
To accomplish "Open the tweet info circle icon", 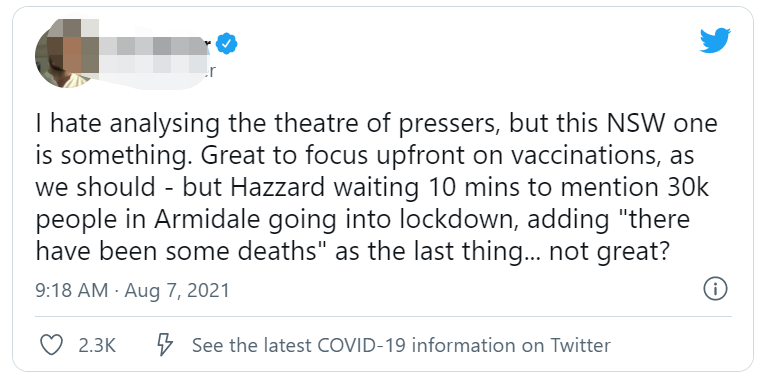I will point(715,288).
